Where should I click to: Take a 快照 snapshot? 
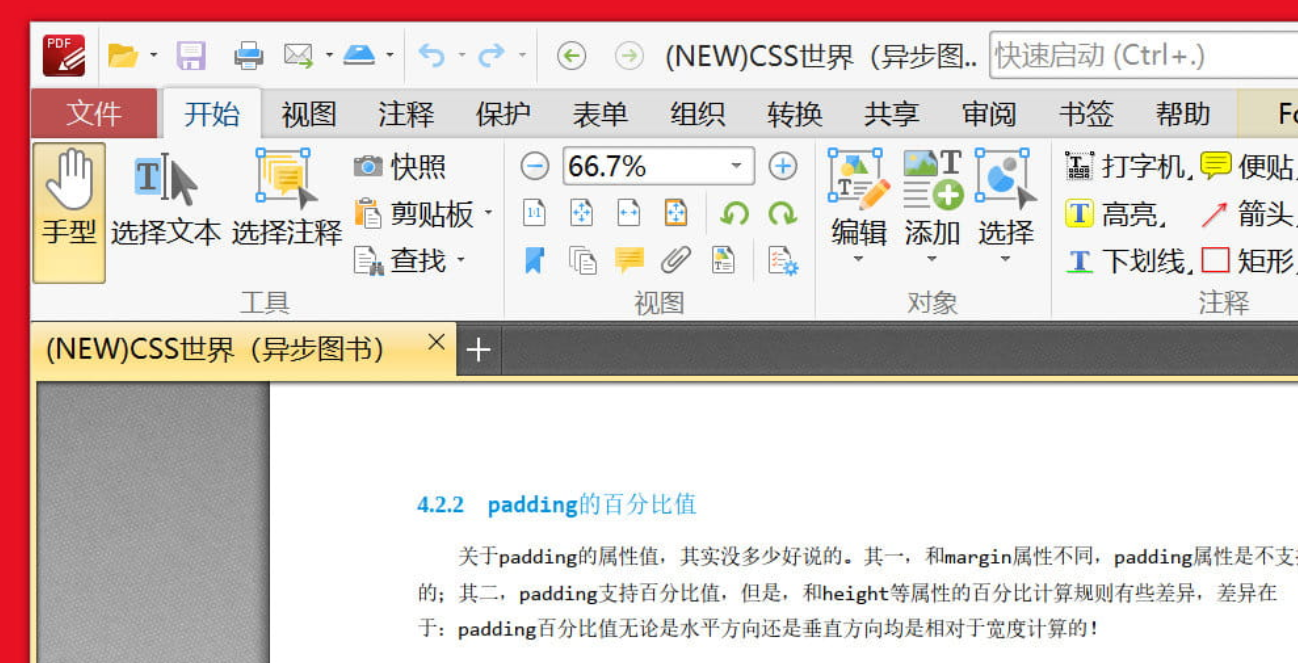(399, 167)
